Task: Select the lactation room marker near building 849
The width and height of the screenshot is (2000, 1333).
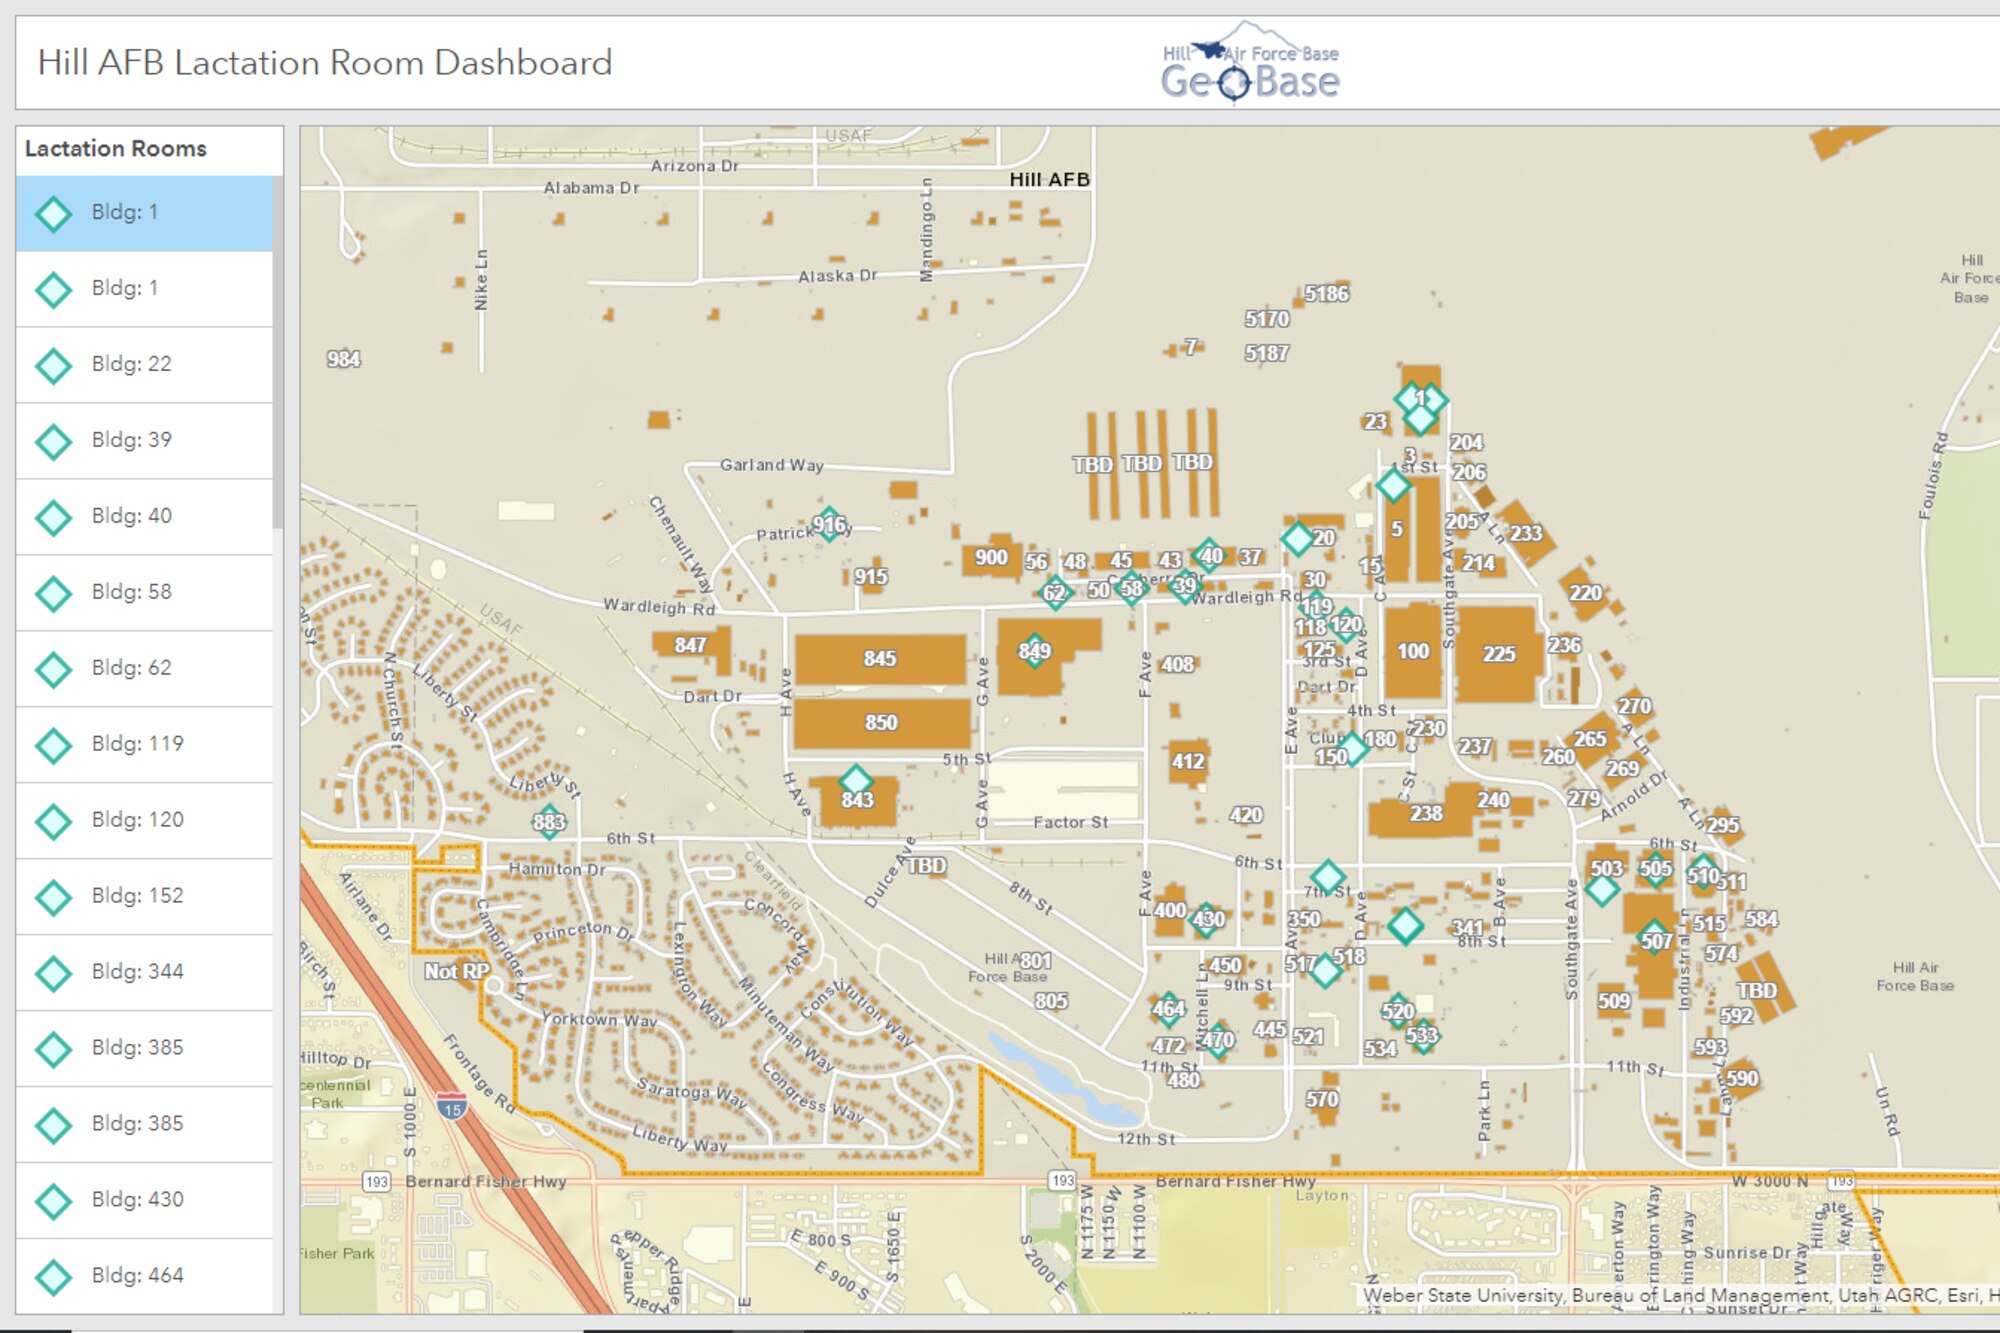Action: click(1034, 652)
